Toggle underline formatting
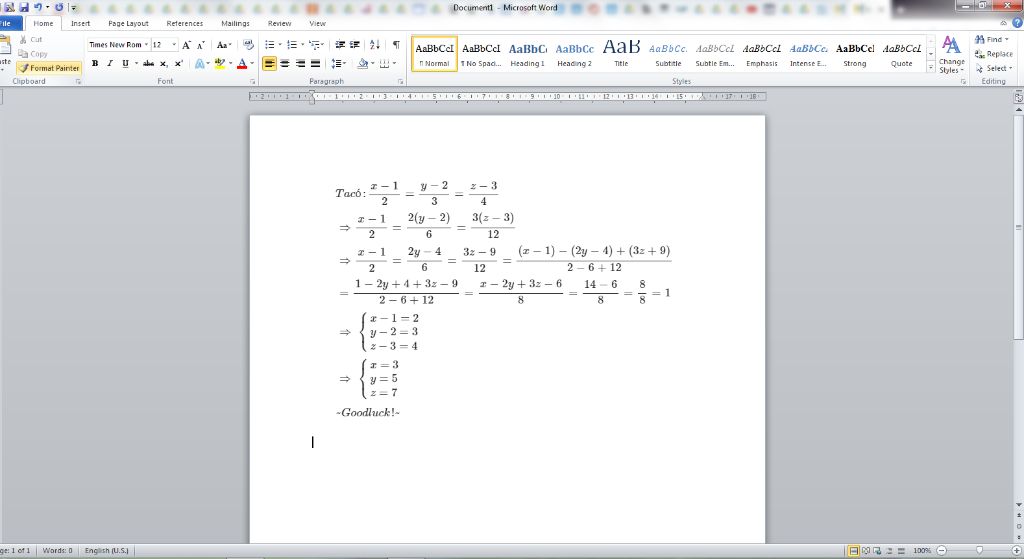1024x559 pixels. tap(125, 63)
